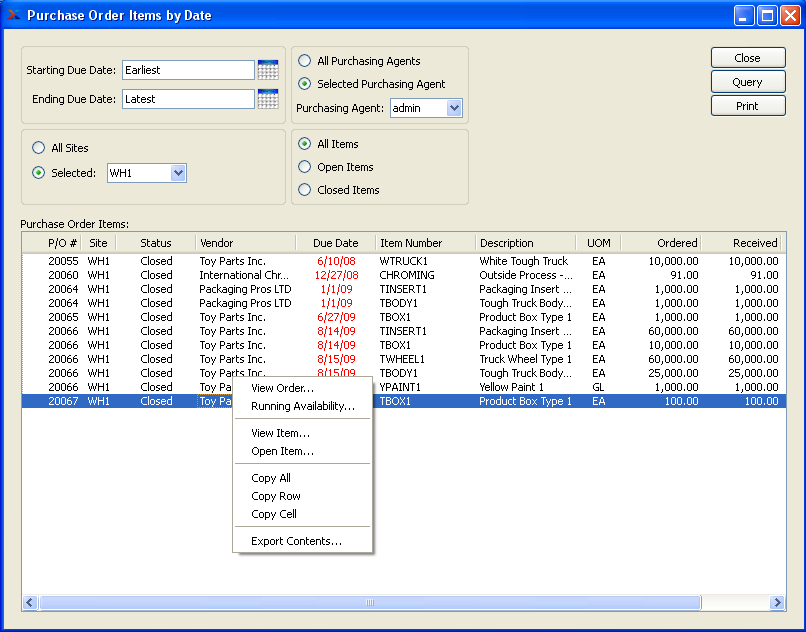Expand the Purchasing Agent admin dropdown
The height and width of the screenshot is (632, 806).
[454, 108]
